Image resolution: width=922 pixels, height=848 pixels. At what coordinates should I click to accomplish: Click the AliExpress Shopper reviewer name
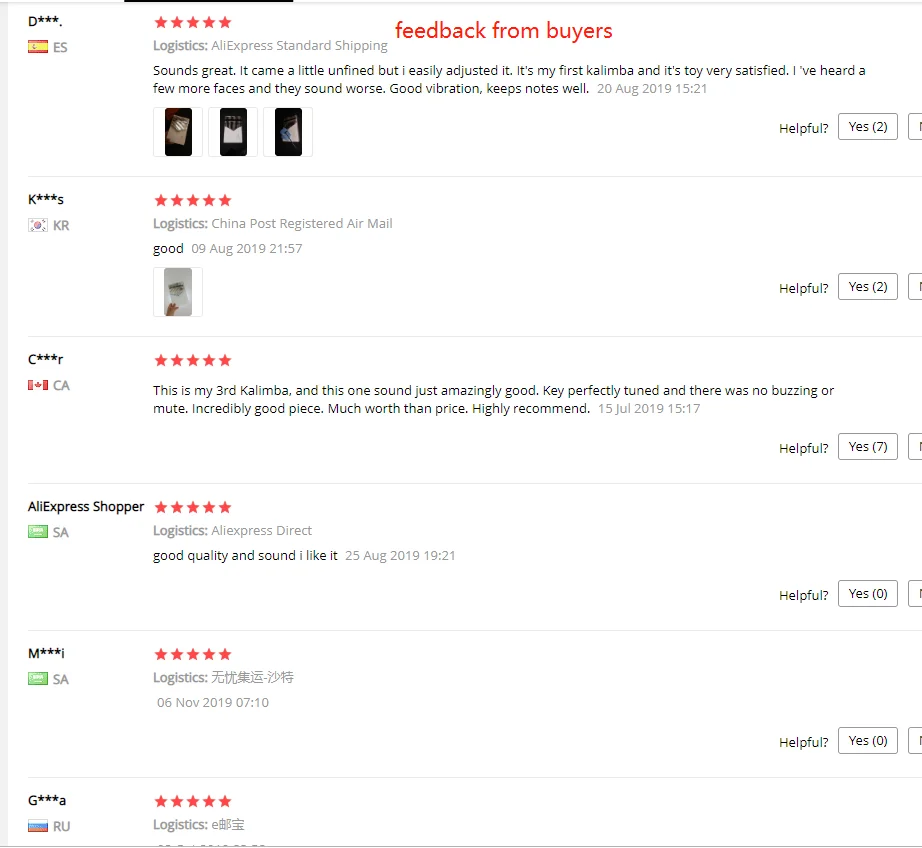click(x=86, y=507)
